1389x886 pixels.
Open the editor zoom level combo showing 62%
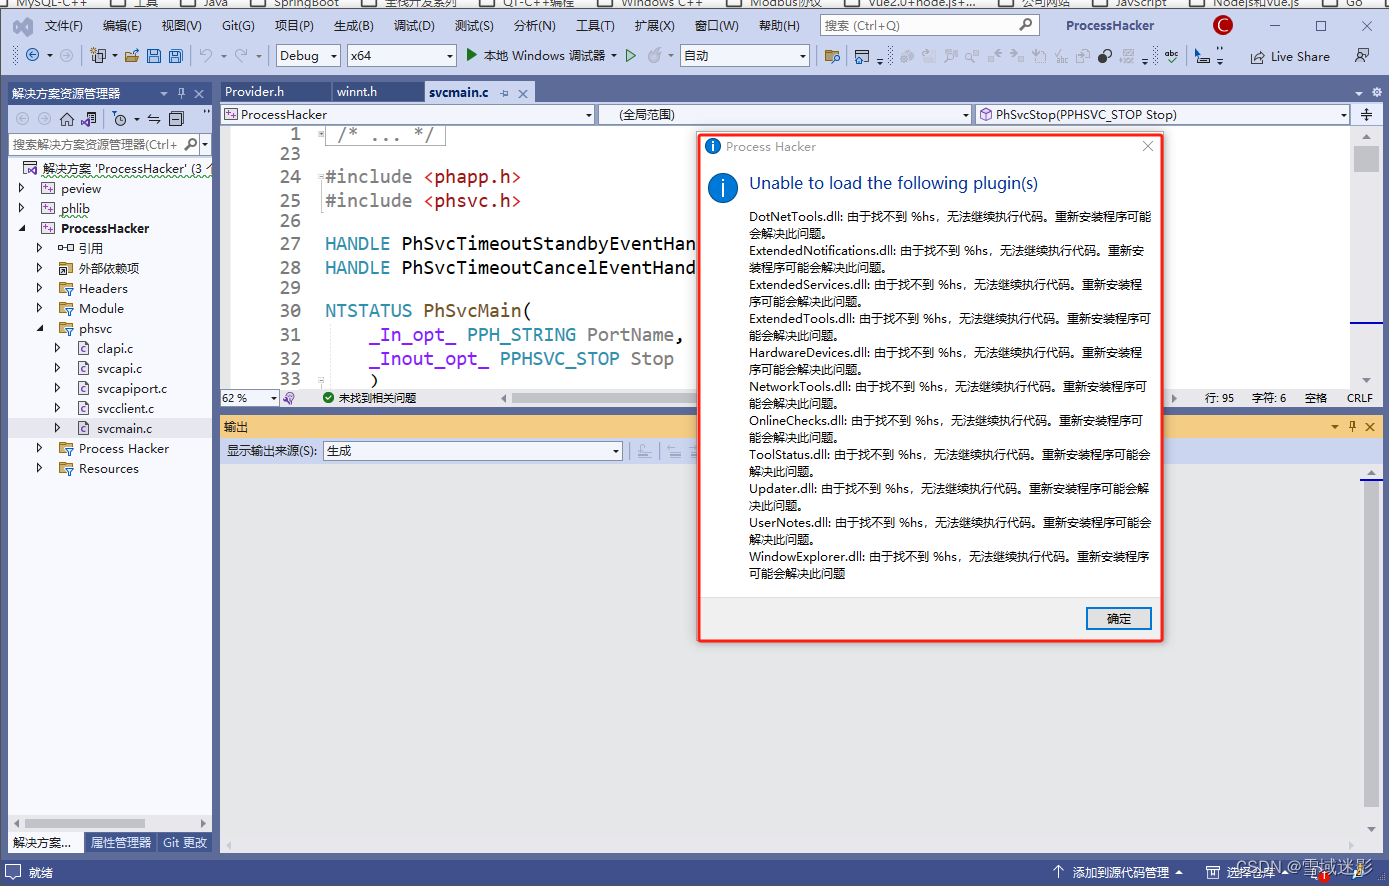(x=246, y=397)
